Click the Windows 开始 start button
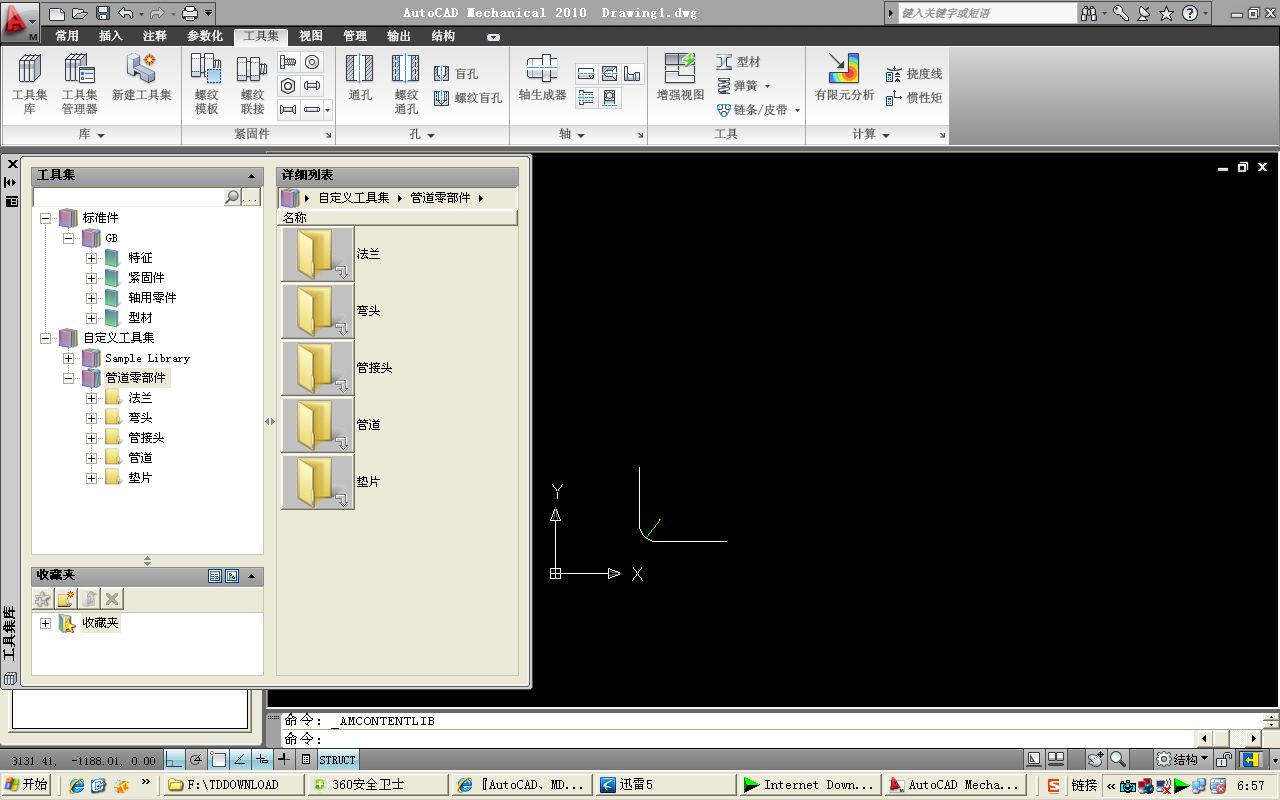 coord(26,785)
